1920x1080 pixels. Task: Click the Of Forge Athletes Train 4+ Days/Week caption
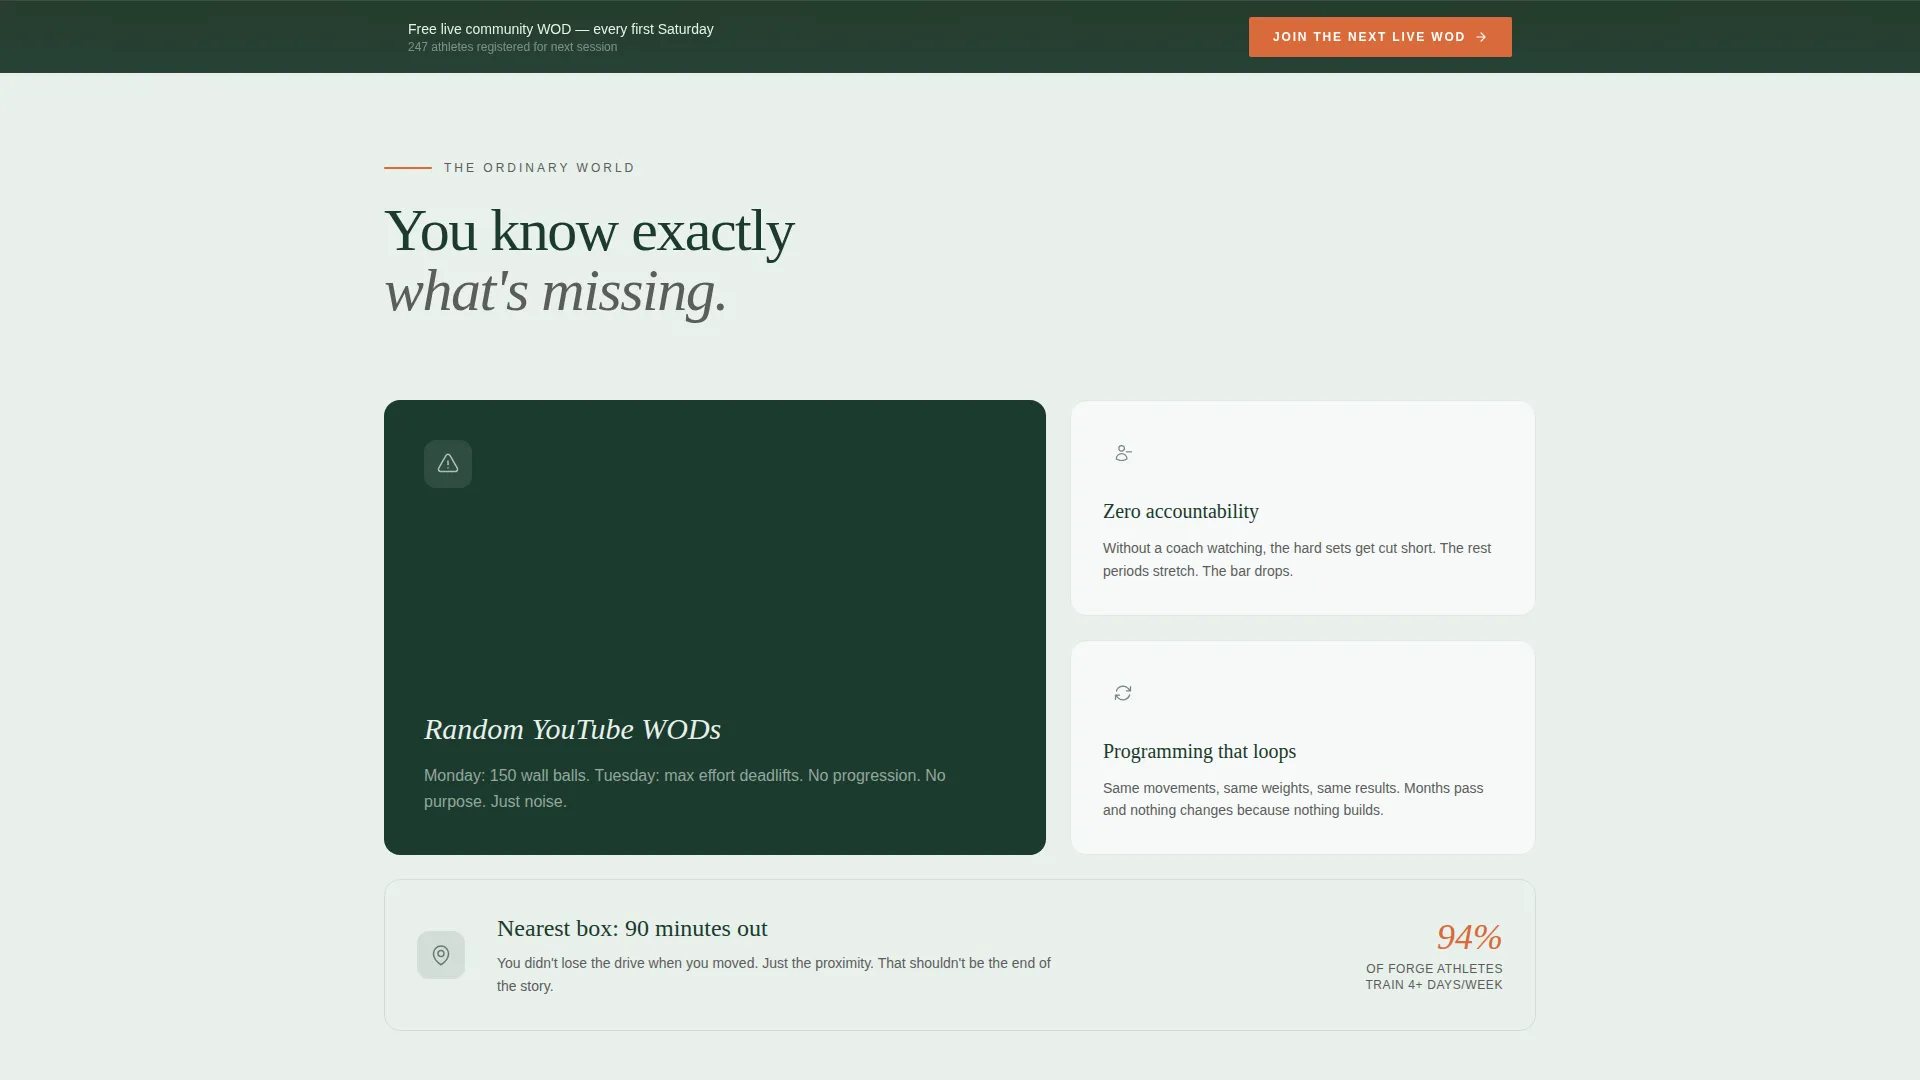pos(1434,977)
